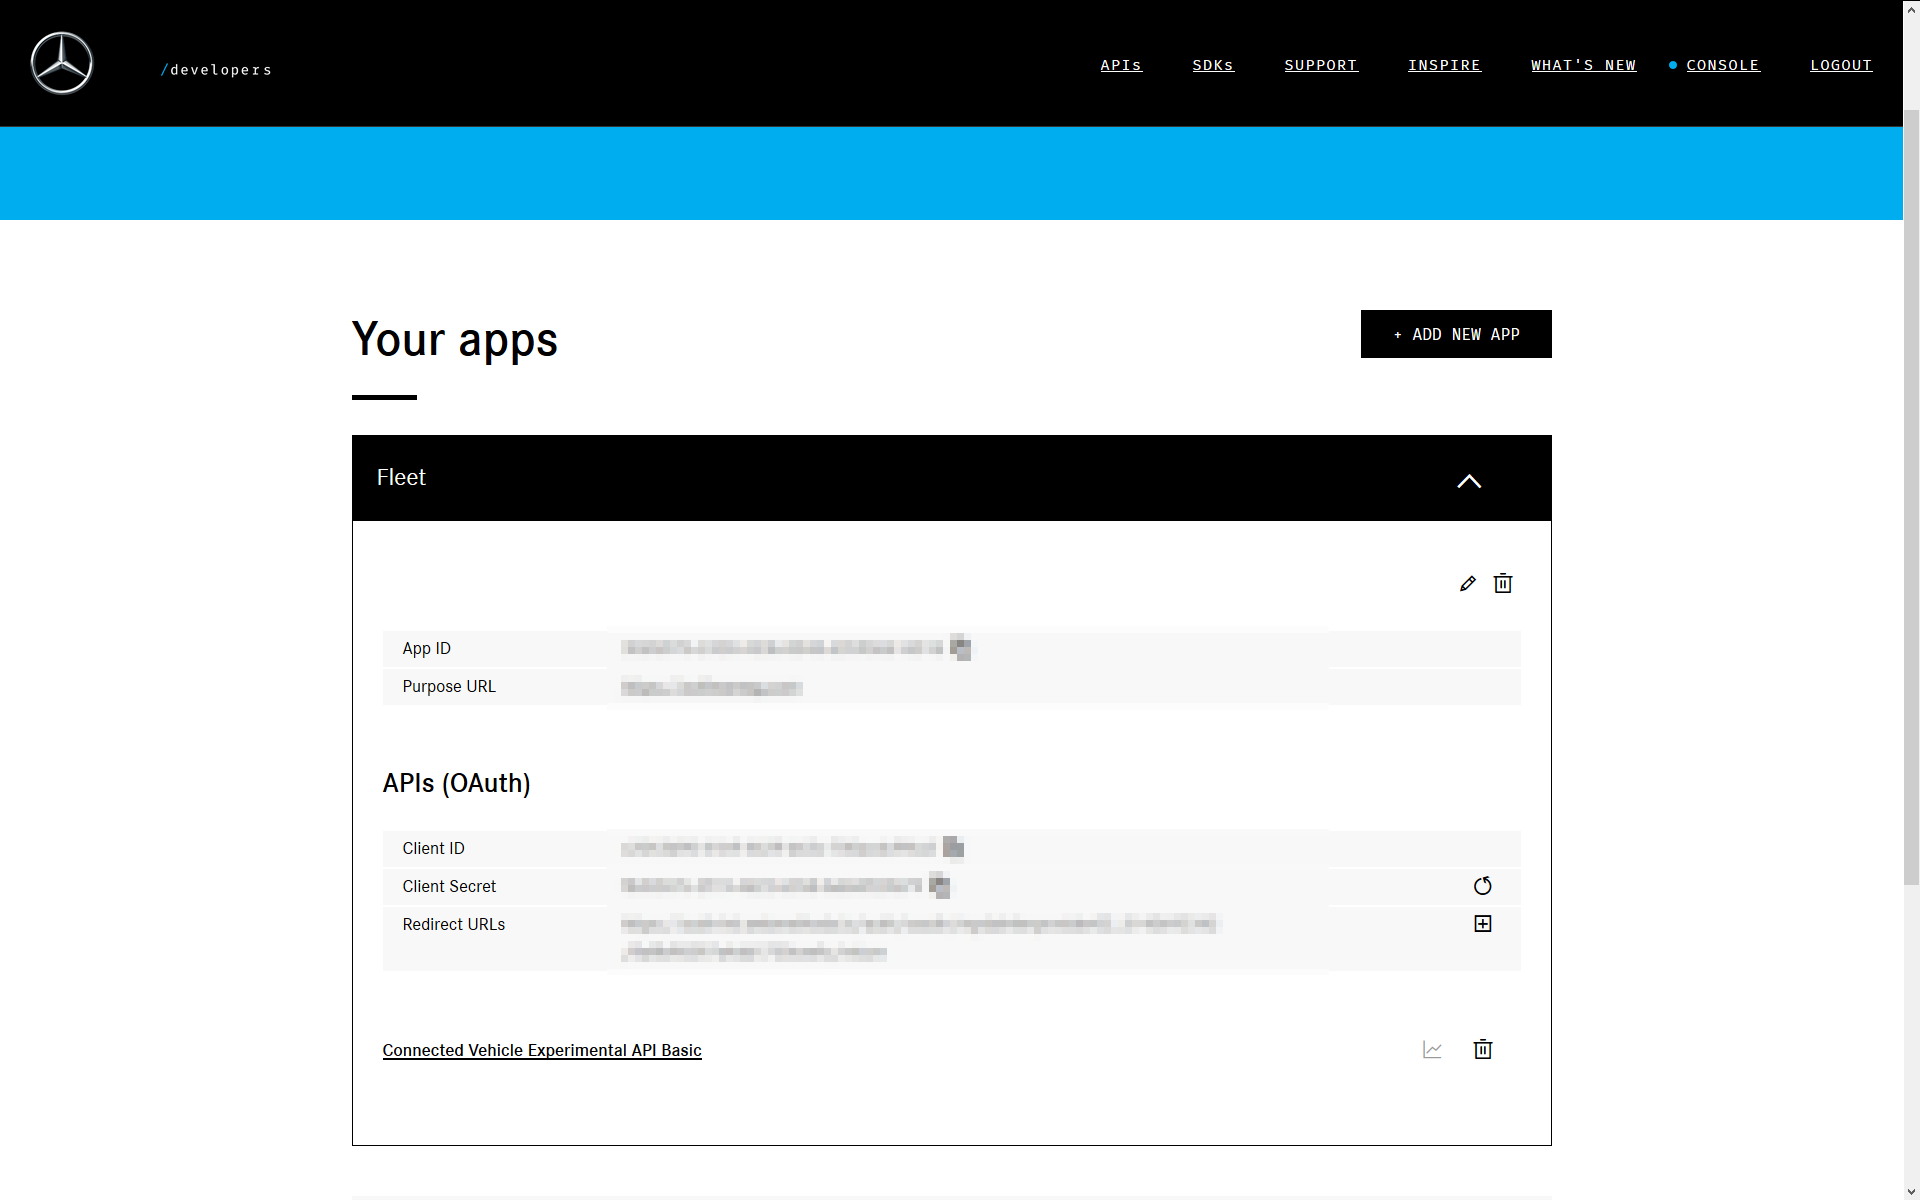
Task: Click the scrollbar up arrow
Action: 1911,9
